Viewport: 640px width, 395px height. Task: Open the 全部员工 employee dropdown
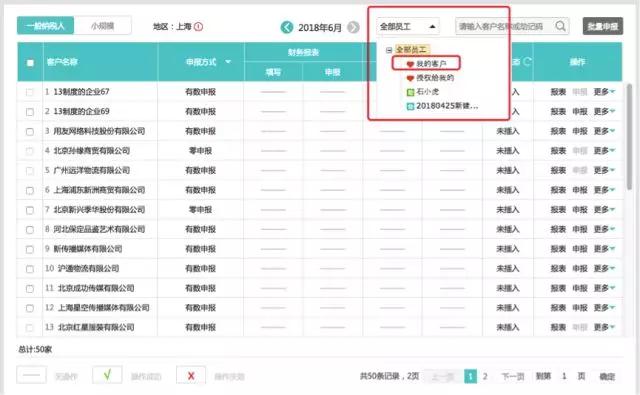408,27
